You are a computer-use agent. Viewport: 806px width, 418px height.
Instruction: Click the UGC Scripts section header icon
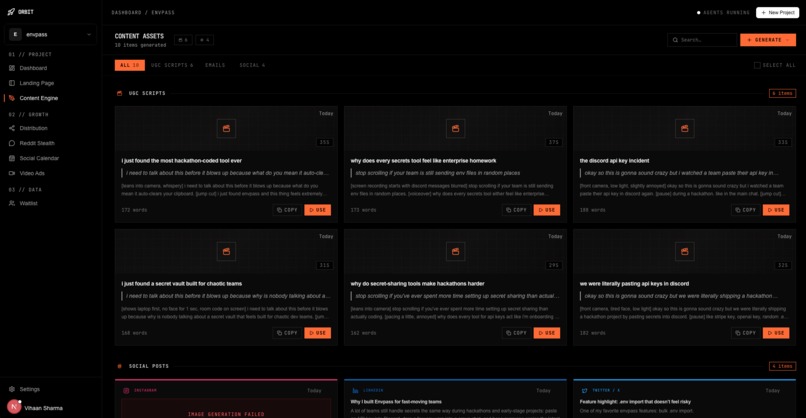pyautogui.click(x=120, y=93)
